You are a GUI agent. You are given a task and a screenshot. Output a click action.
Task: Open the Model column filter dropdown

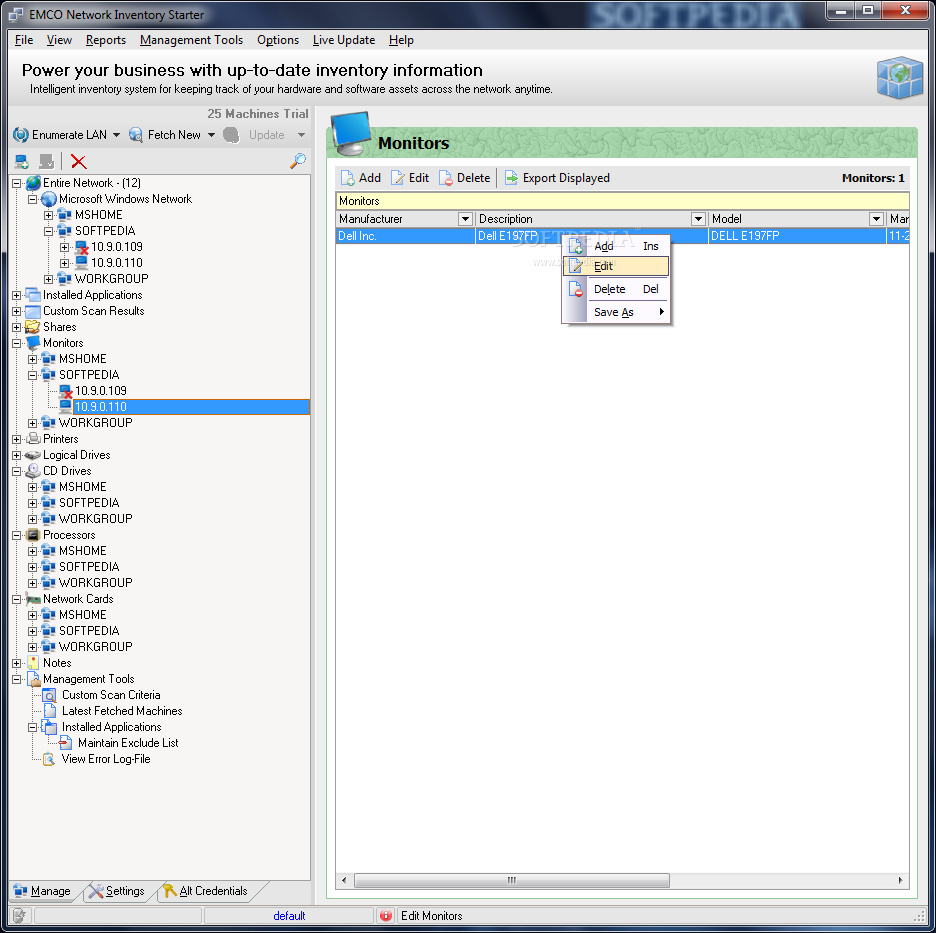click(x=876, y=219)
